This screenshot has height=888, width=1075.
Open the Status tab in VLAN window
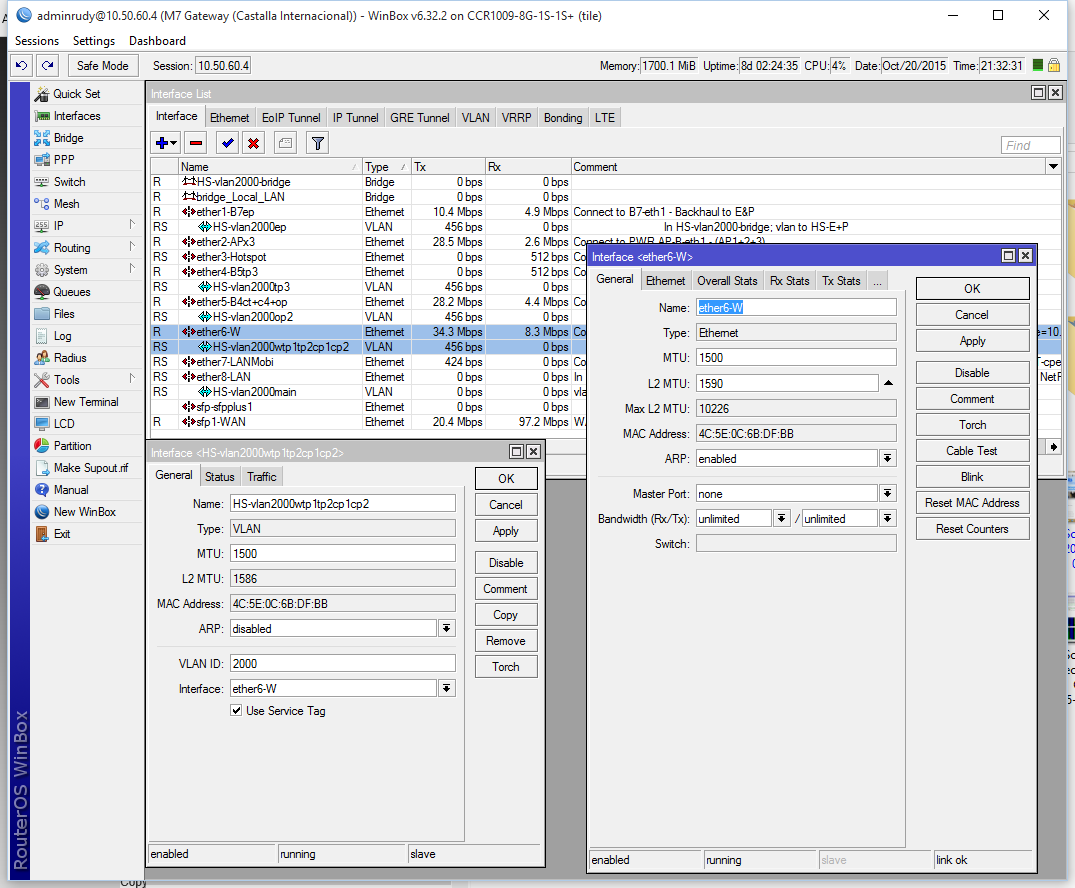pos(219,477)
